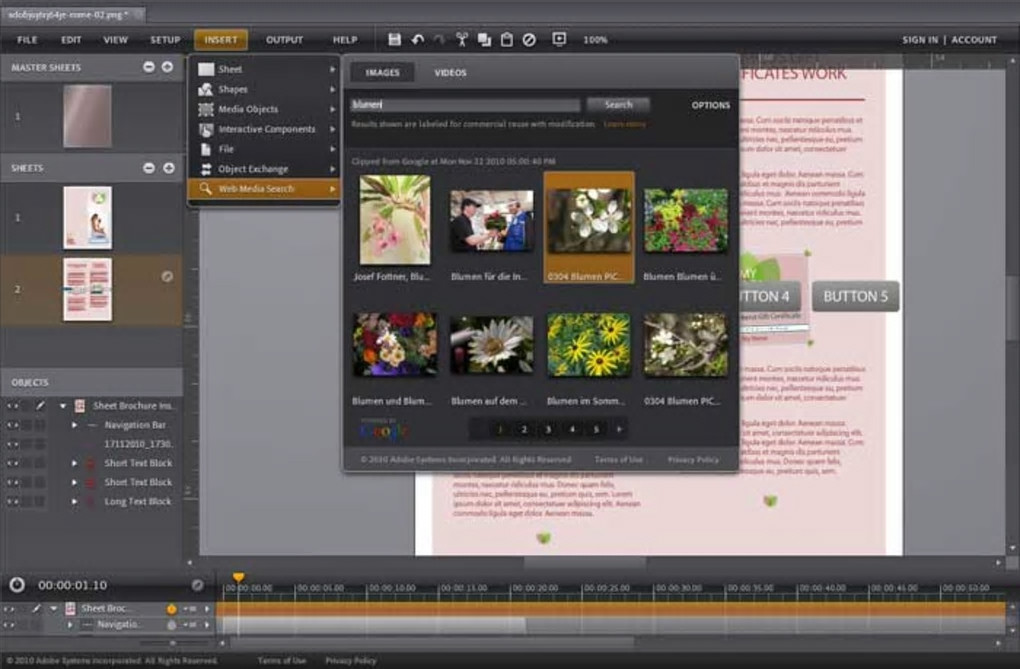This screenshot has height=669, width=1020.
Task: Go to results page 2
Action: point(524,429)
